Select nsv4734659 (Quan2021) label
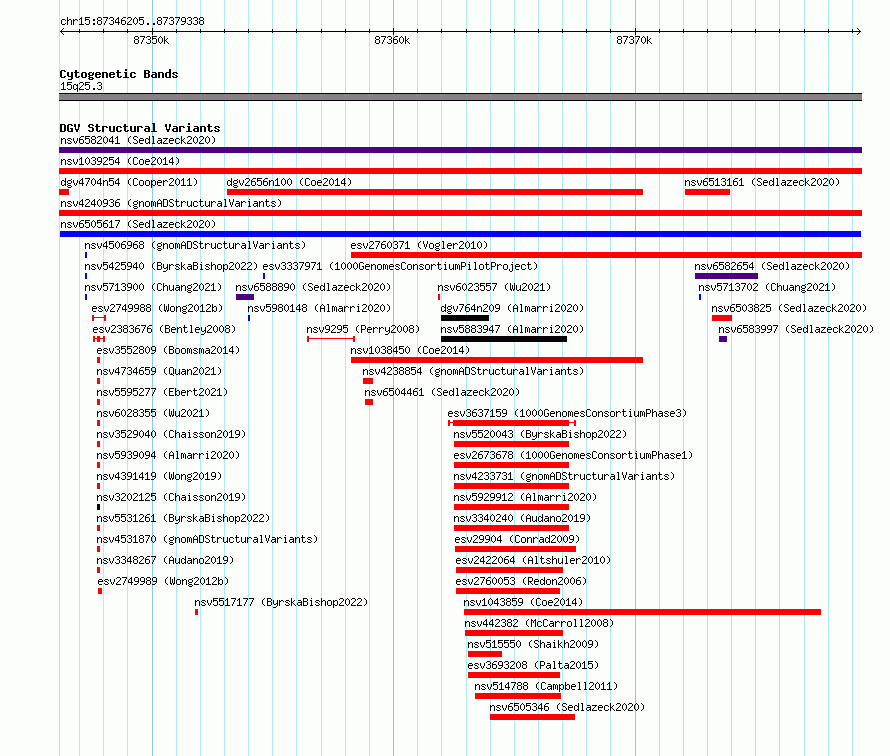890x756 pixels. pyautogui.click(x=159, y=371)
